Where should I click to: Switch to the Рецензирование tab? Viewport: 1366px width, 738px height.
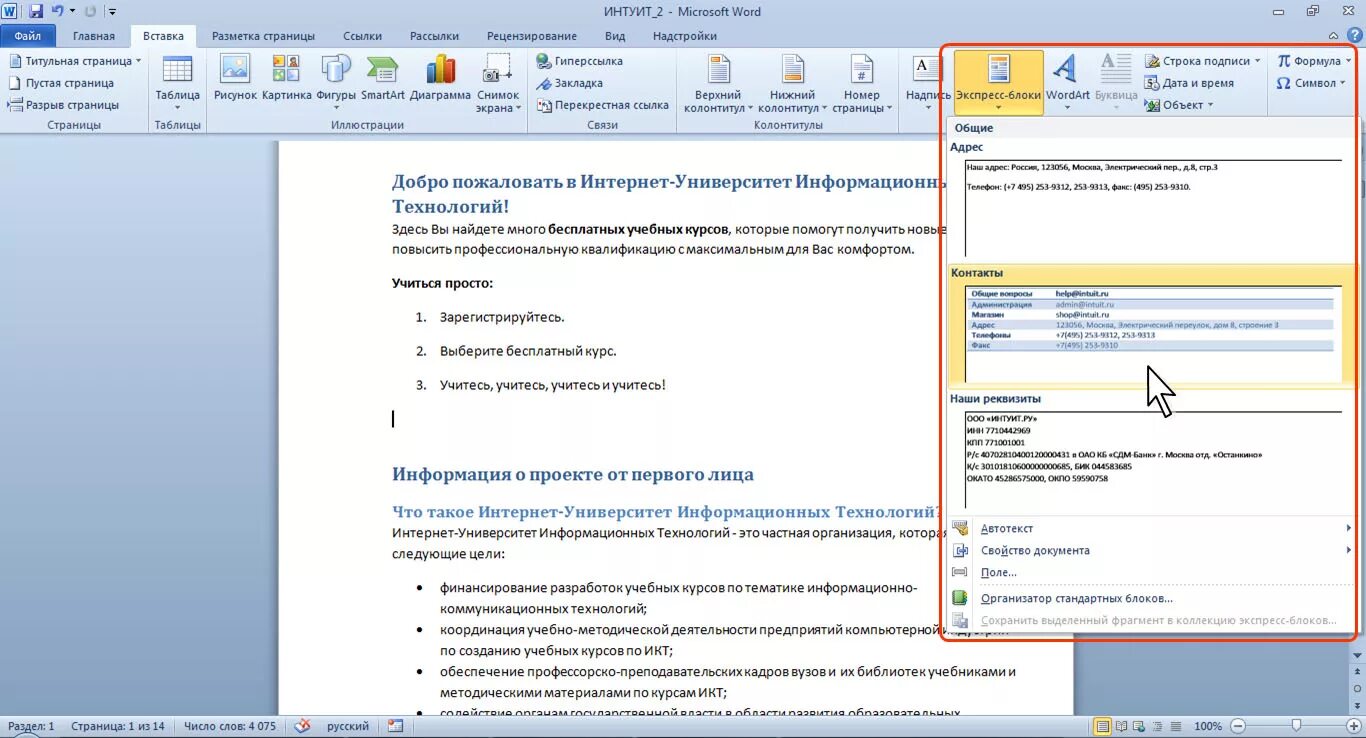(532, 36)
